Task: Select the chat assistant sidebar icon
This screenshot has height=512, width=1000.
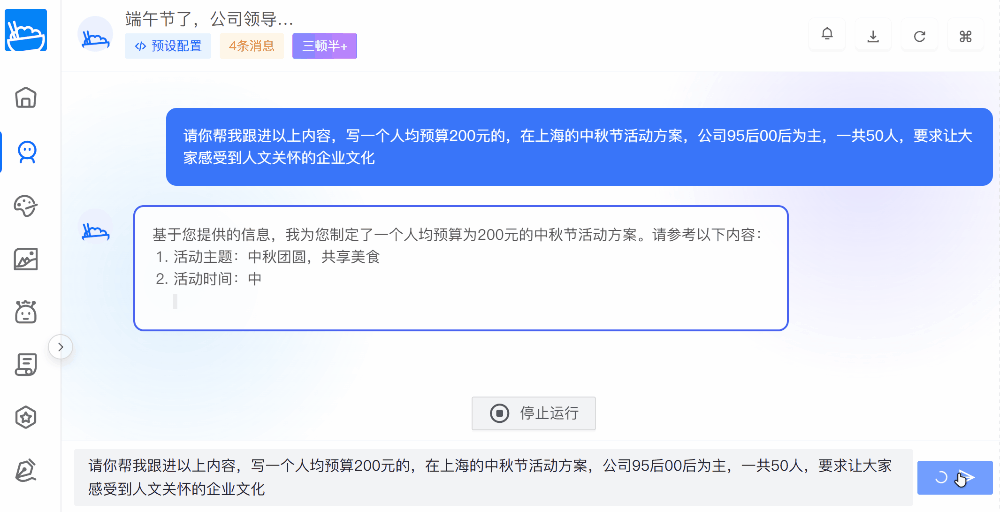Action: coord(26,151)
